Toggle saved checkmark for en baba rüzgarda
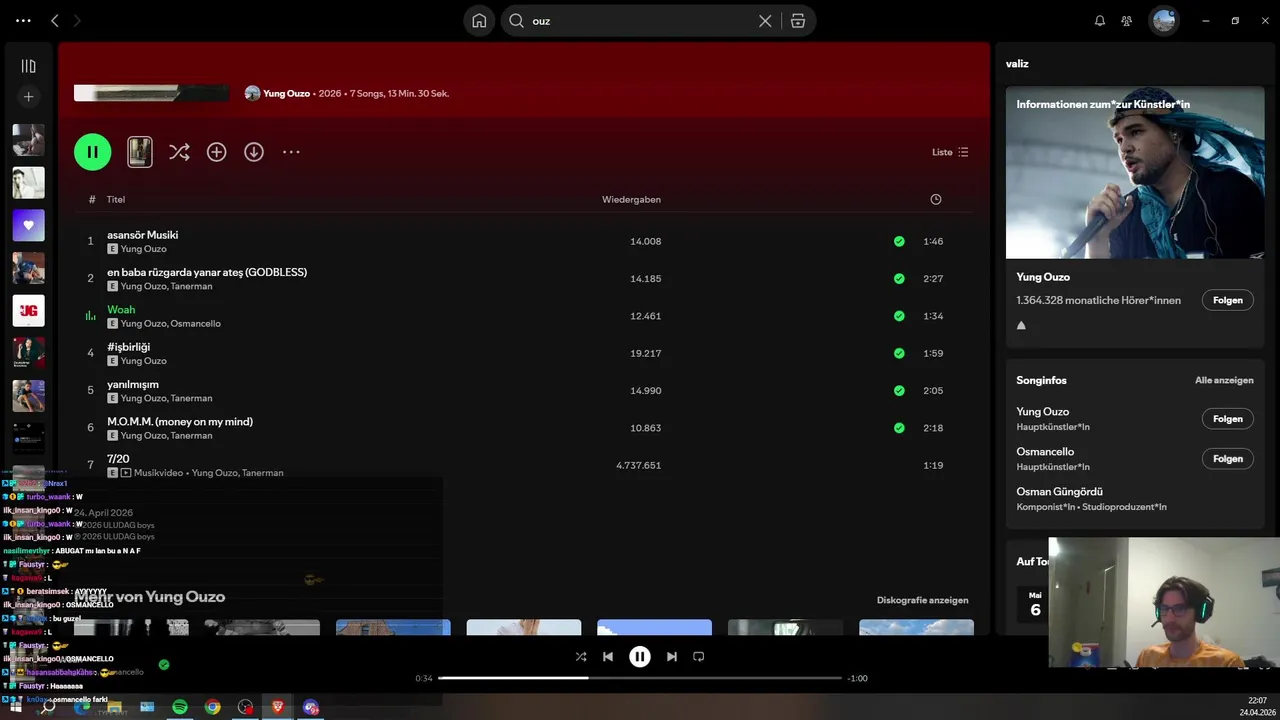Viewport: 1280px width, 720px height. [899, 278]
